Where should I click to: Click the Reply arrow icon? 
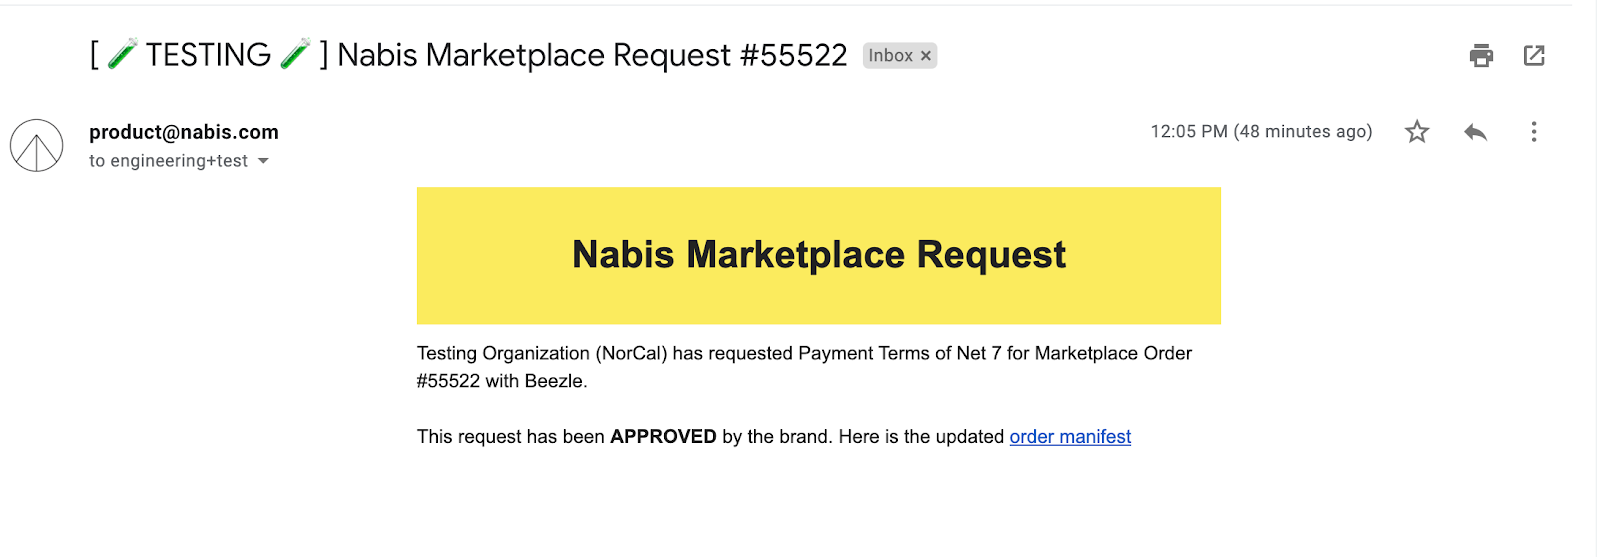click(x=1475, y=132)
